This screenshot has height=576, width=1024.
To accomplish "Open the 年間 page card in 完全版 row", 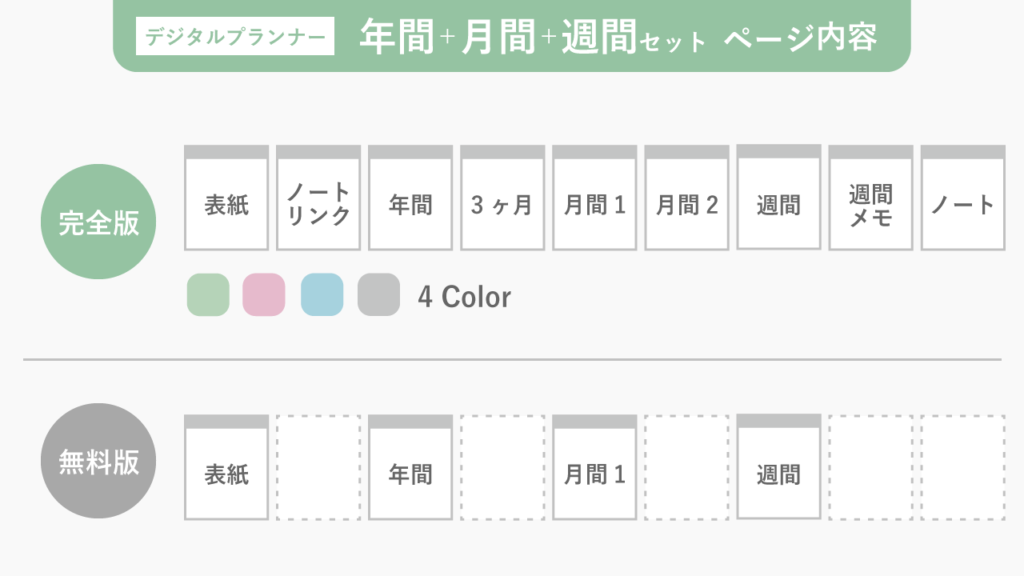I will [x=411, y=198].
